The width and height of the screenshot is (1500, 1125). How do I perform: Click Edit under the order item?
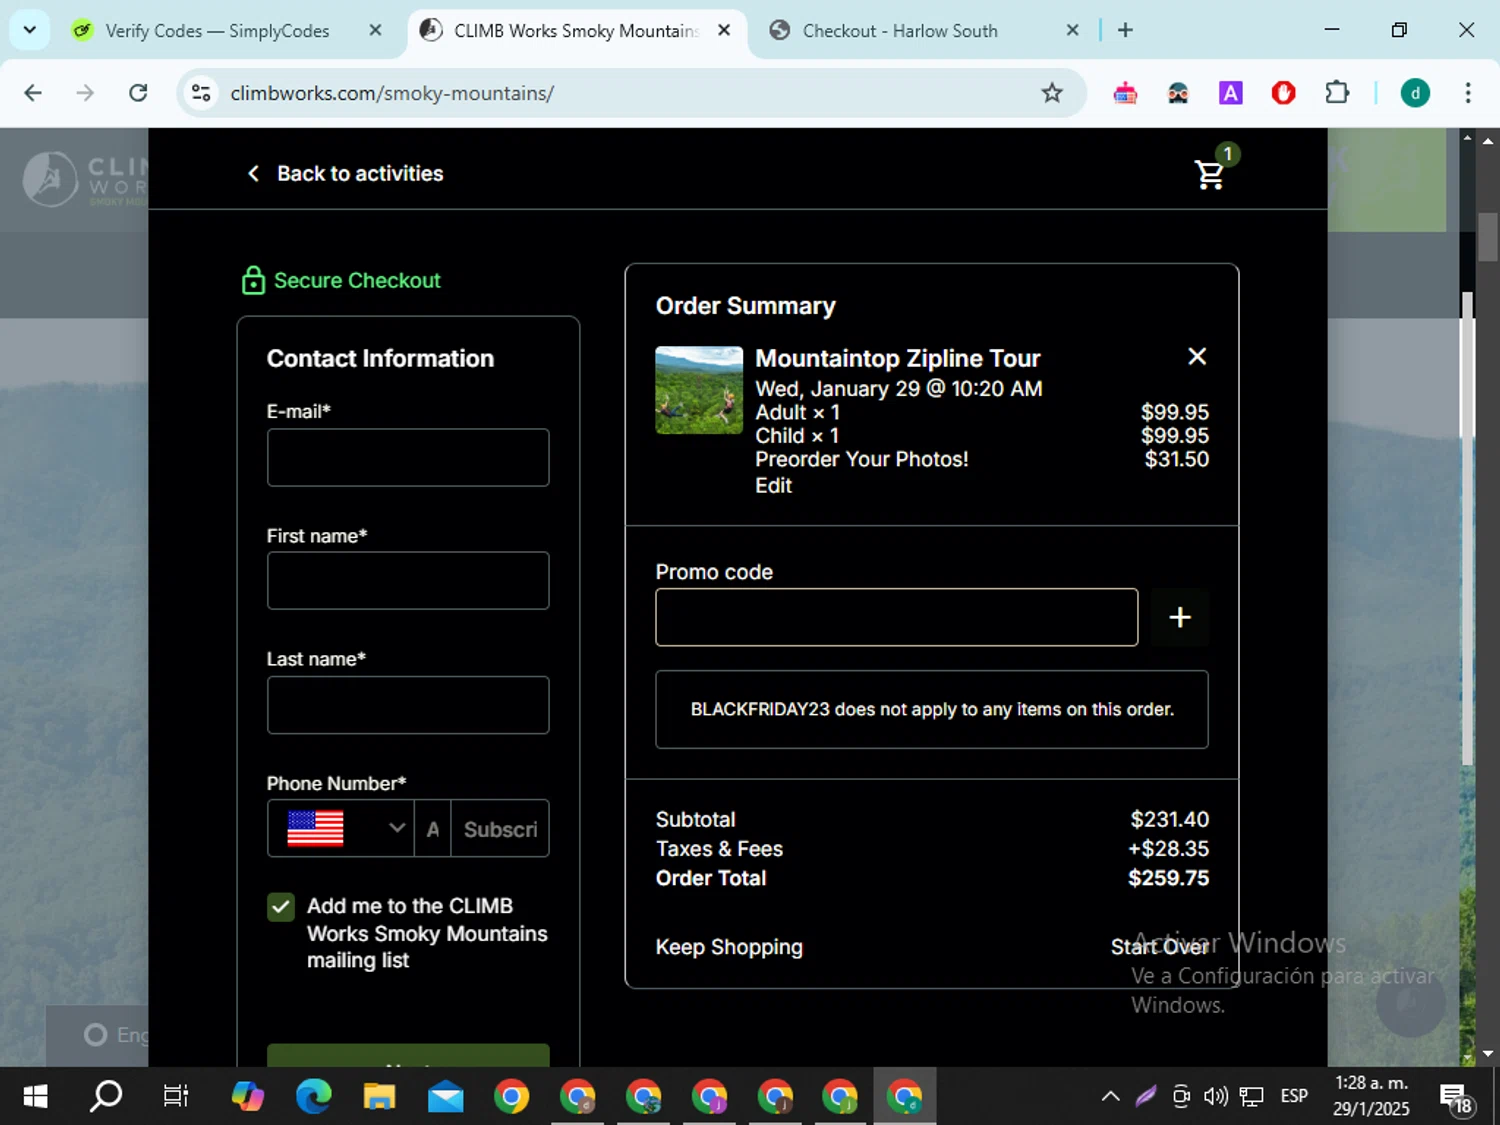click(773, 486)
